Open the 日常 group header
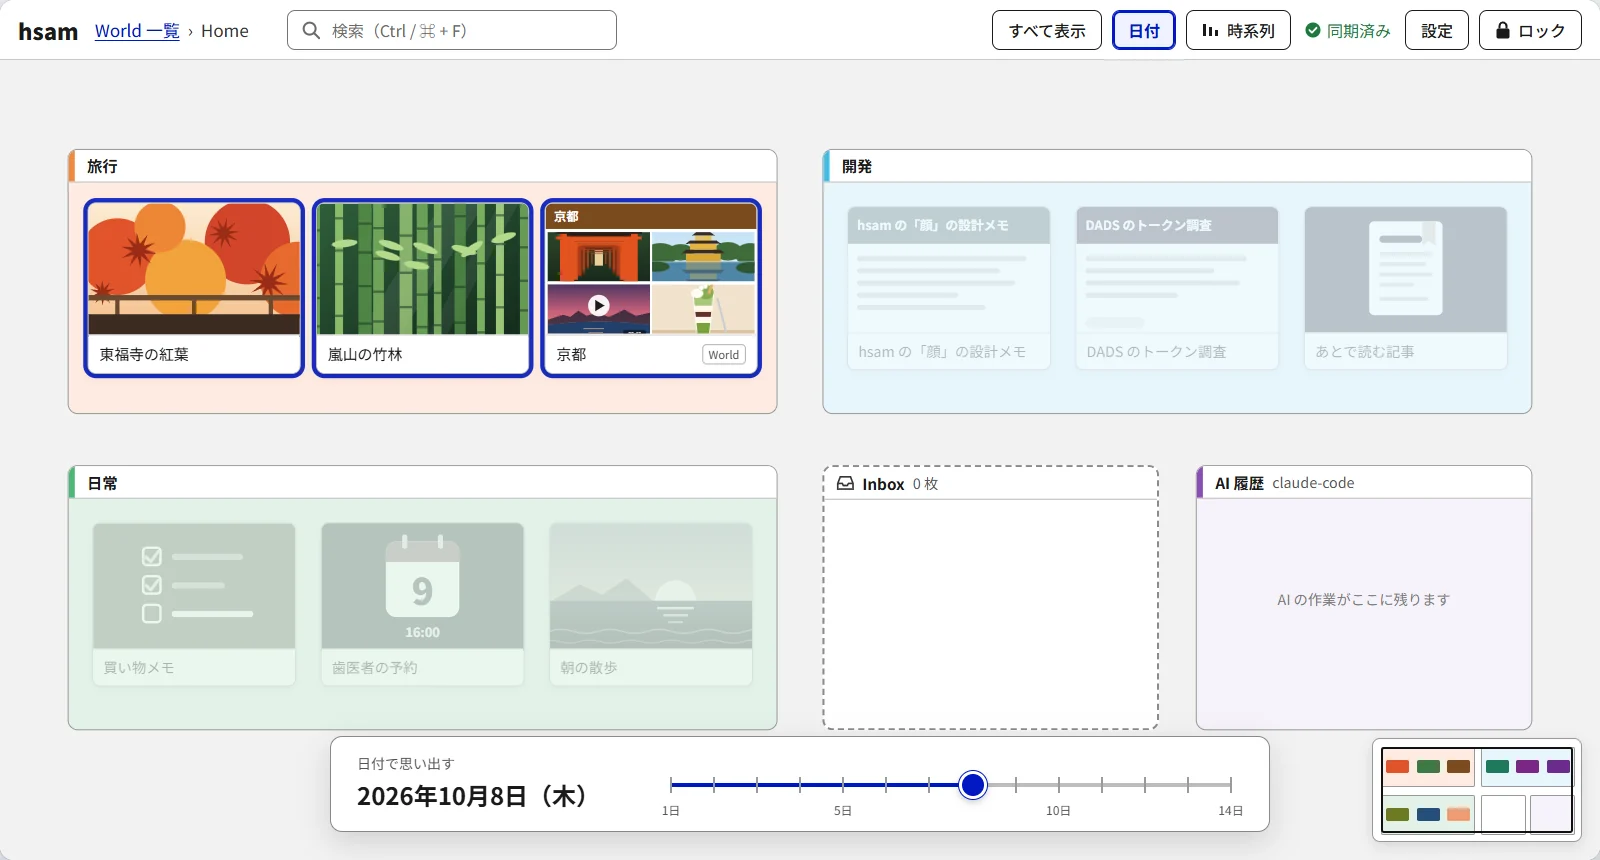1600x860 pixels. tap(422, 482)
